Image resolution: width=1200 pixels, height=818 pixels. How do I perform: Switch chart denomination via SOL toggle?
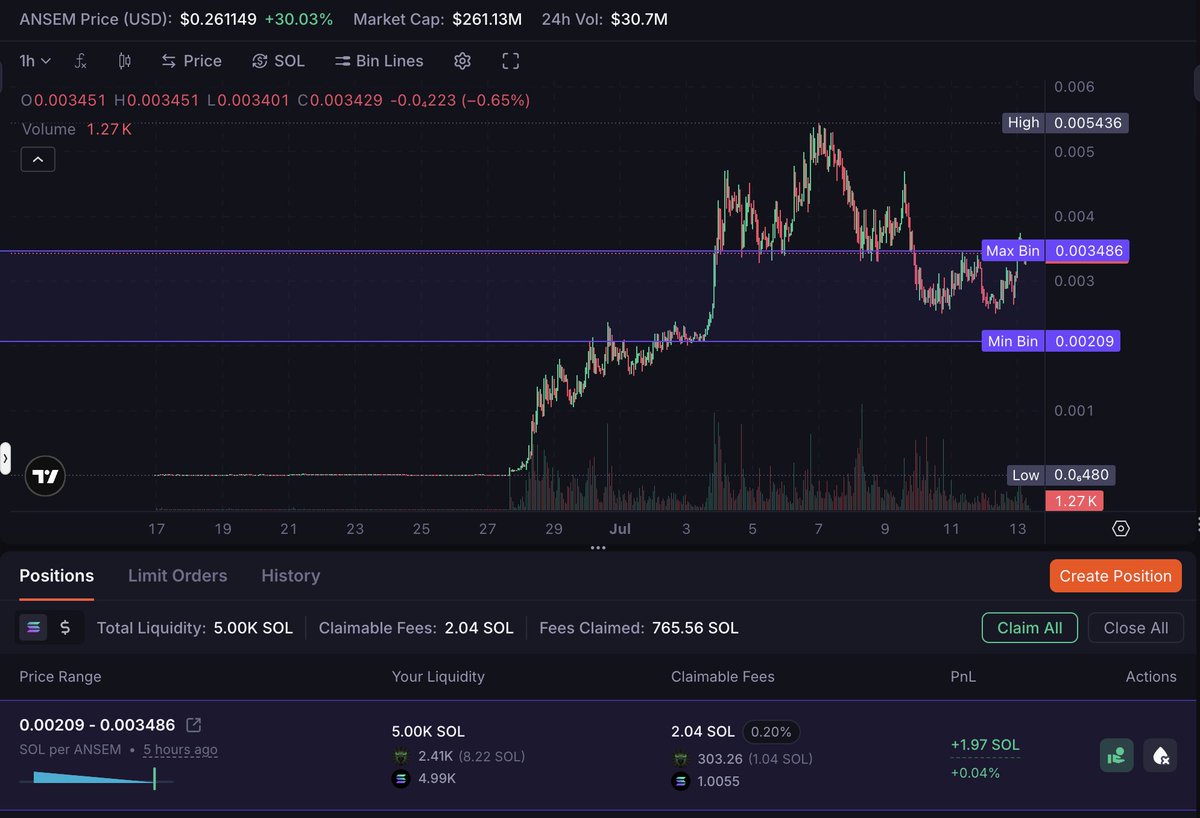[x=278, y=61]
